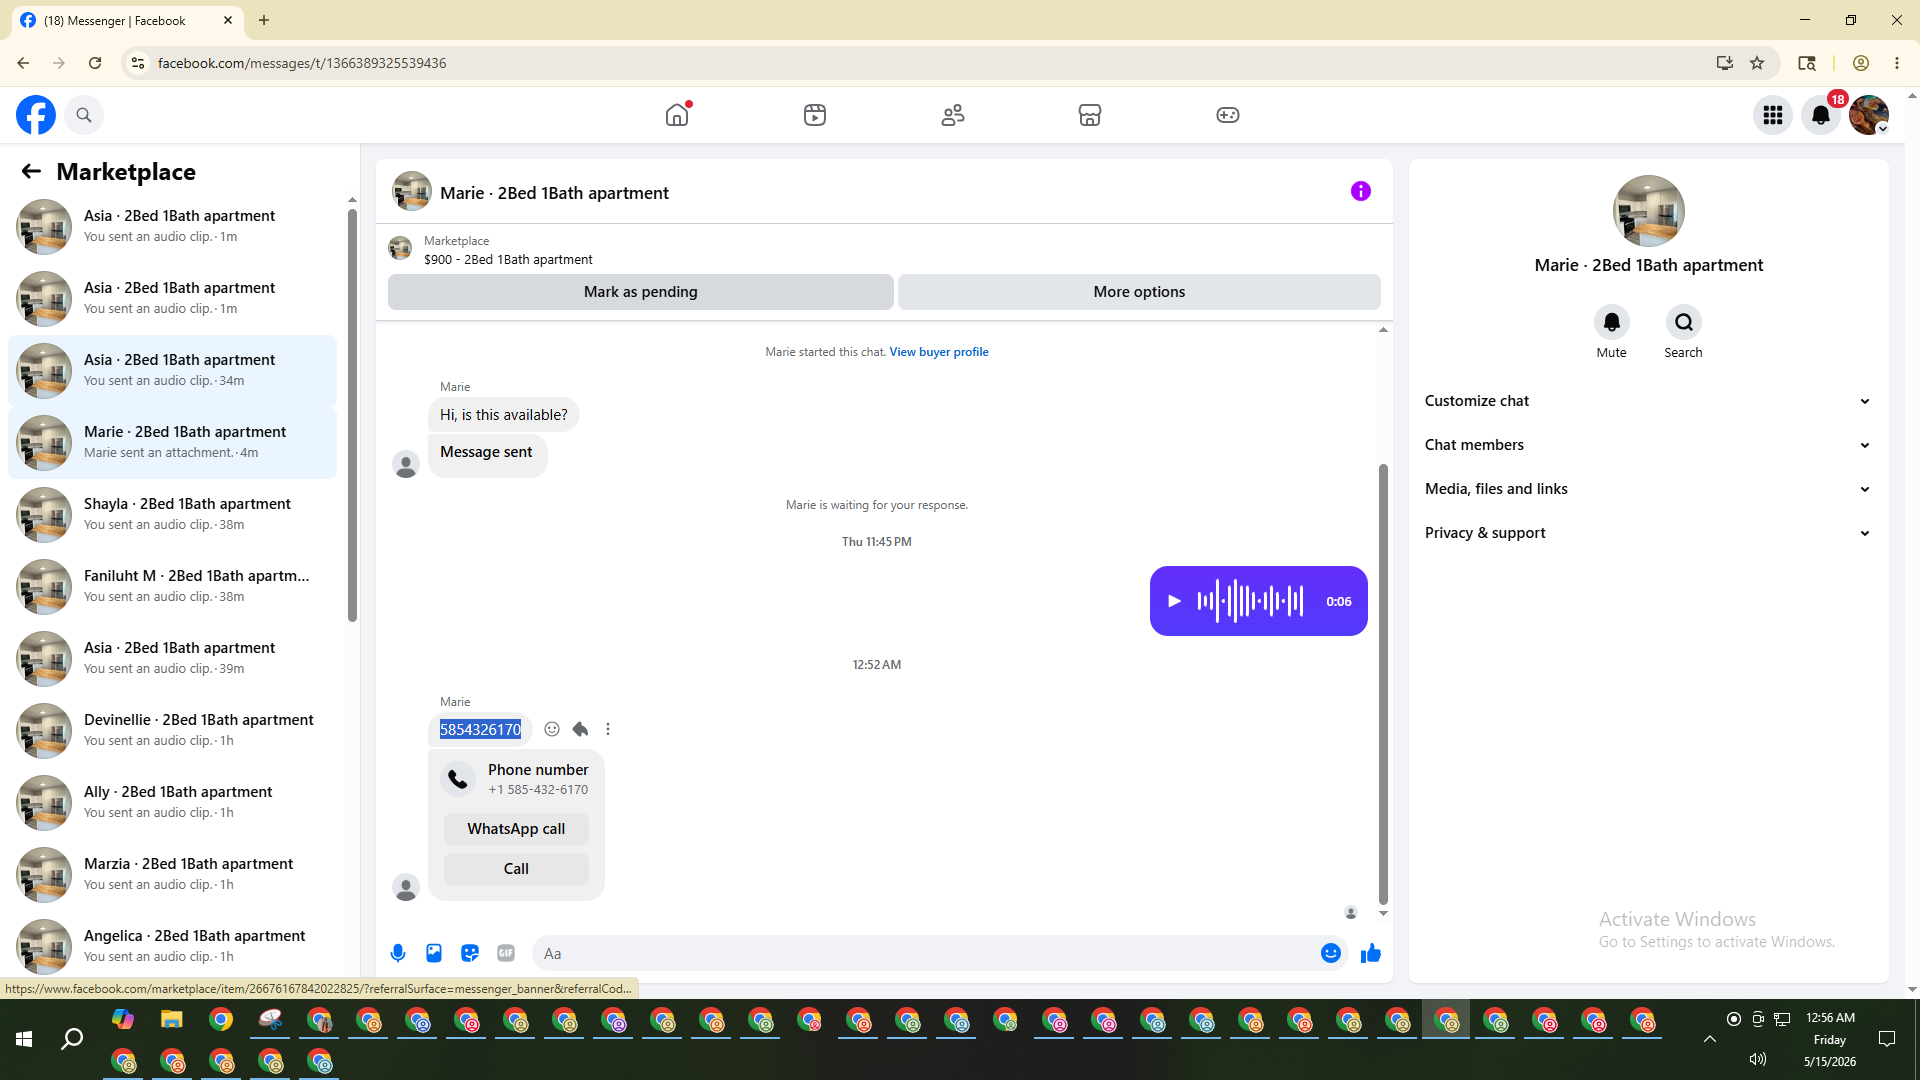Image resolution: width=1920 pixels, height=1080 pixels.
Task: Open the Reels video icon
Action: 815,115
